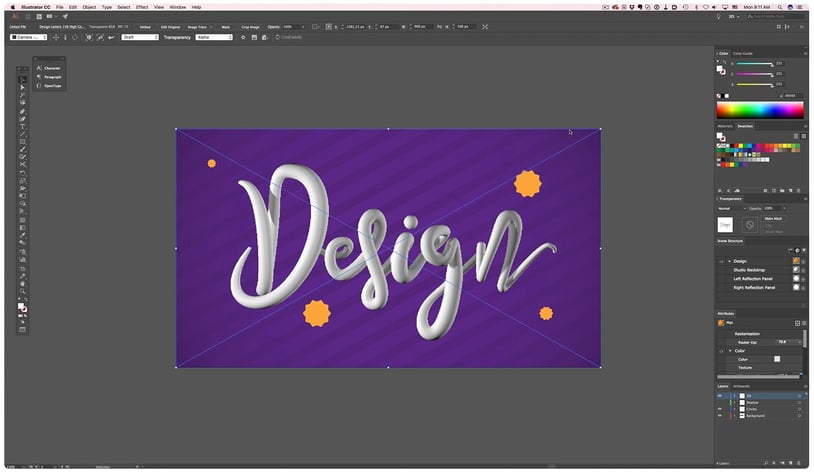Click the Studio Backdrop material icon
This screenshot has height=473, width=814.
pyautogui.click(x=797, y=270)
